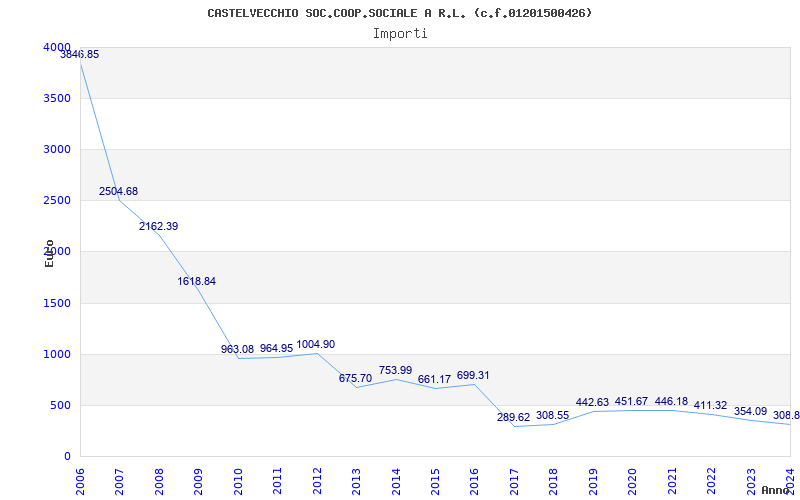Select the 446.18 data label
The image size is (800, 500).
pos(671,401)
